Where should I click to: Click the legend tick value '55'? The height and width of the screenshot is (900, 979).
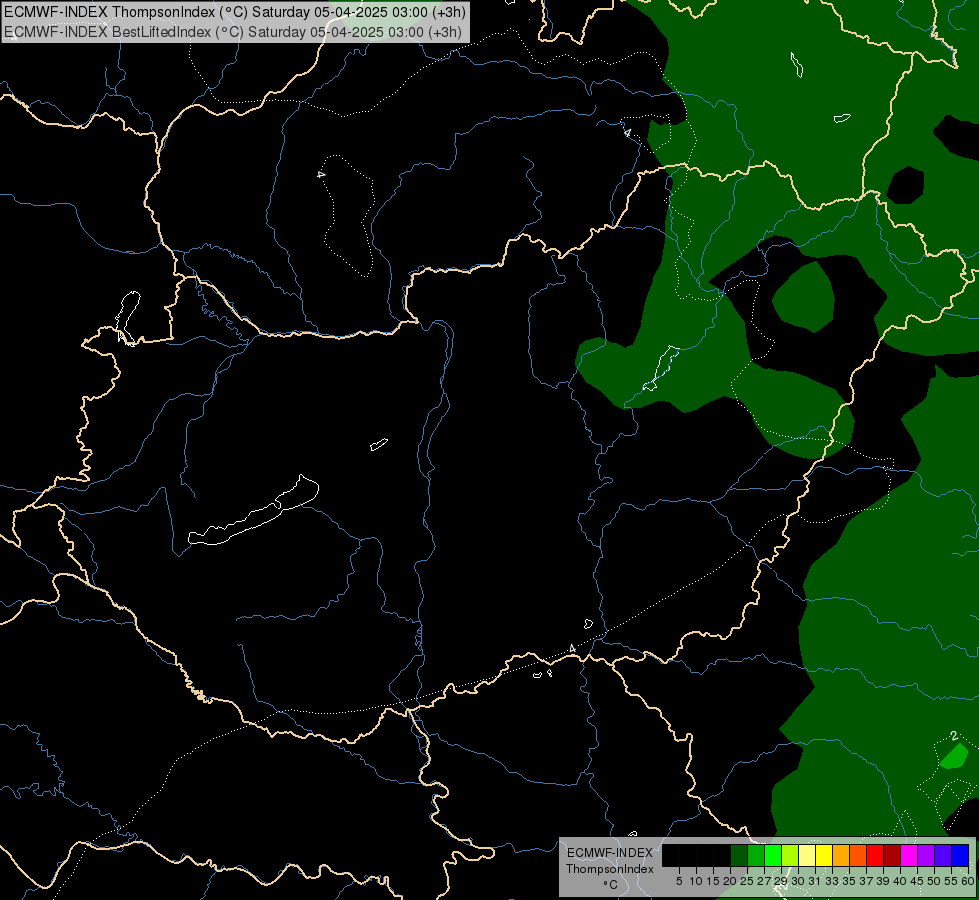click(x=950, y=881)
